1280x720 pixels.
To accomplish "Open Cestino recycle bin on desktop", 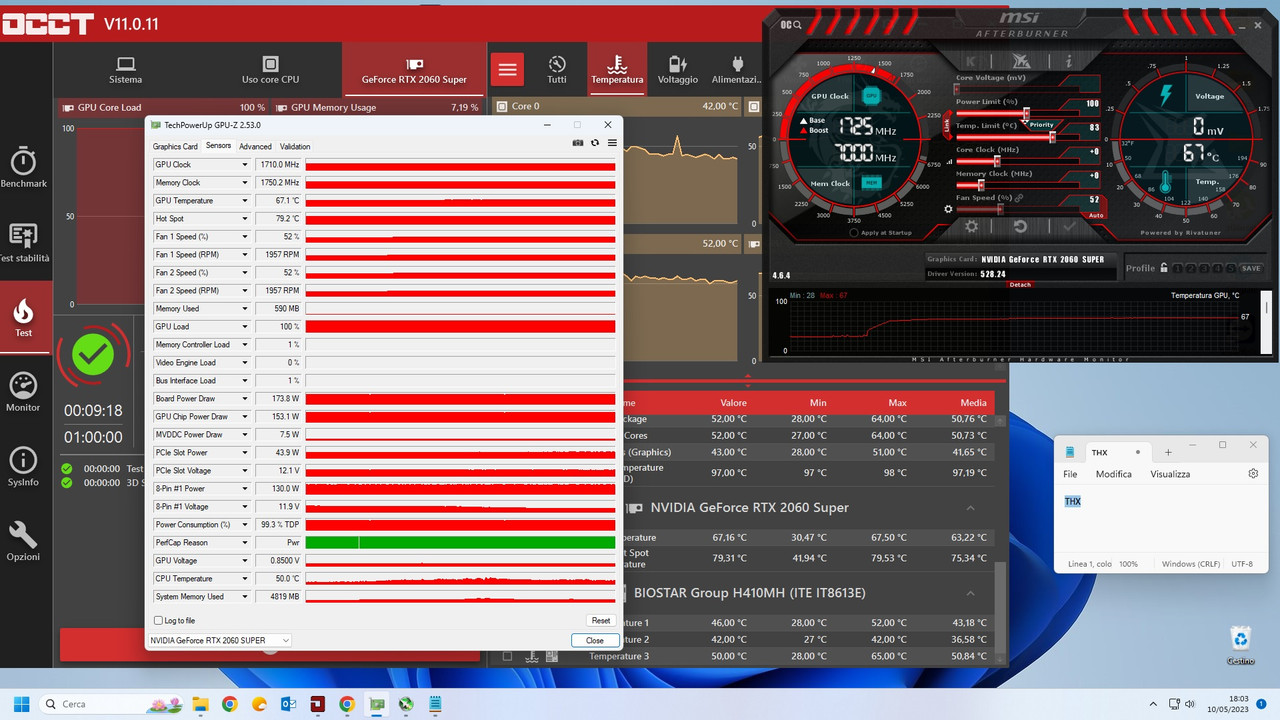I will pyautogui.click(x=1240, y=645).
